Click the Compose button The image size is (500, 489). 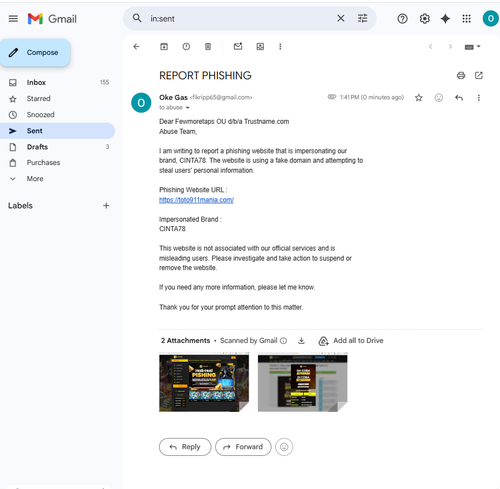click(35, 52)
